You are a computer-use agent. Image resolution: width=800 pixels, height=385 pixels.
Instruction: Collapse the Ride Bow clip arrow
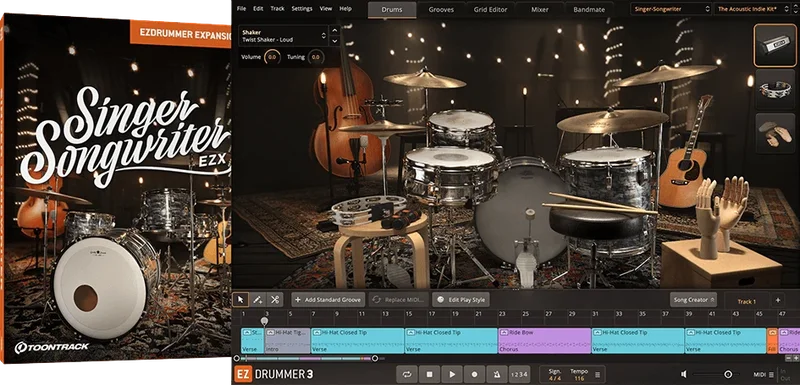[505, 332]
